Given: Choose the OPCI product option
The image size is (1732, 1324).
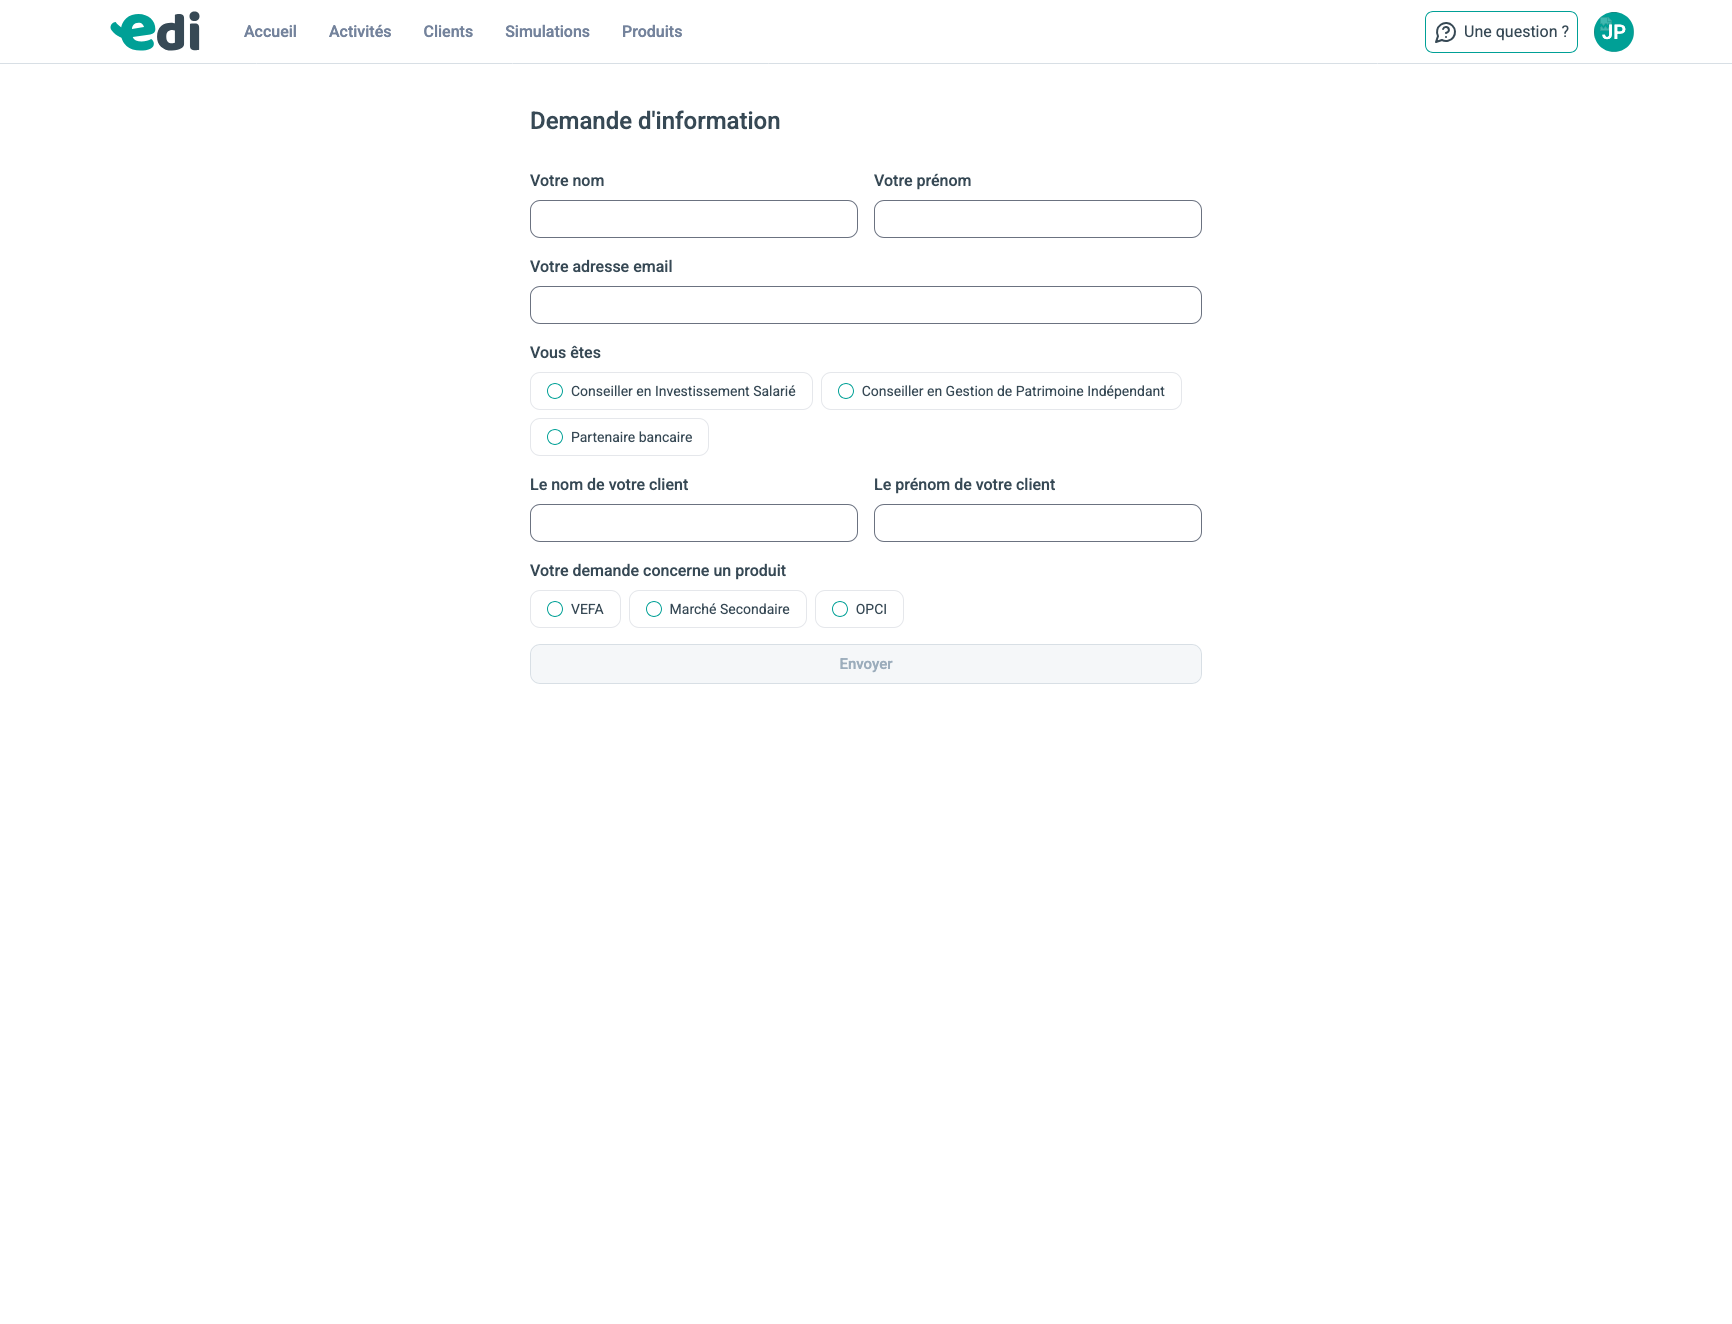Looking at the screenshot, I should click(x=840, y=609).
